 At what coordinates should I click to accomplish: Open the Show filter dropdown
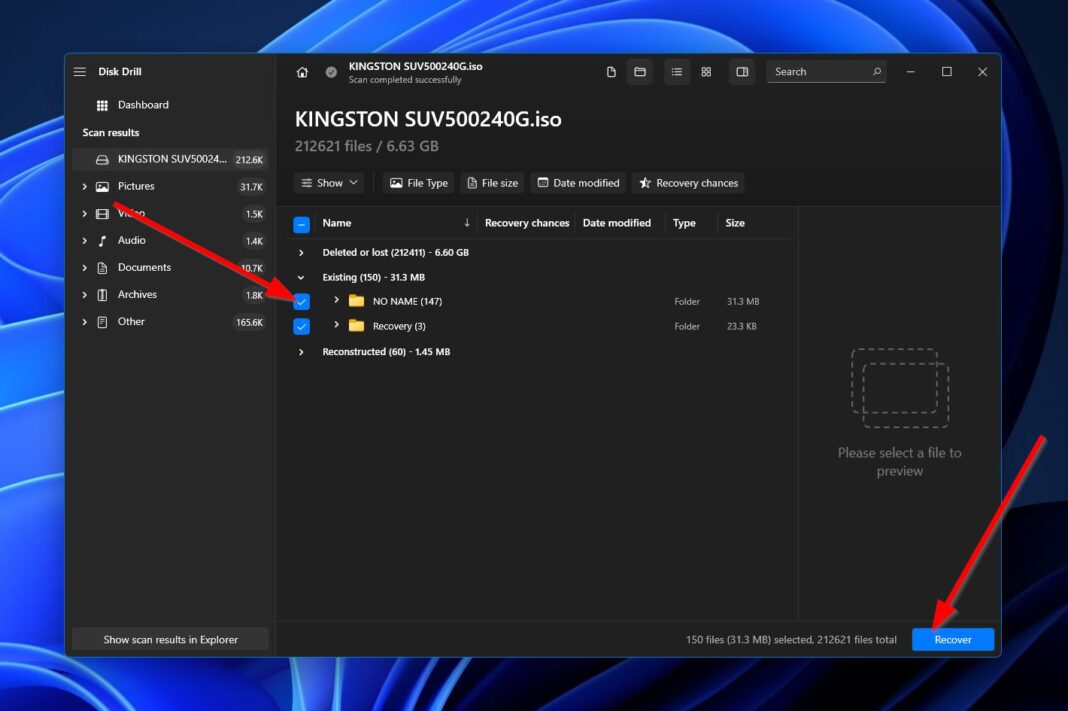click(x=330, y=183)
